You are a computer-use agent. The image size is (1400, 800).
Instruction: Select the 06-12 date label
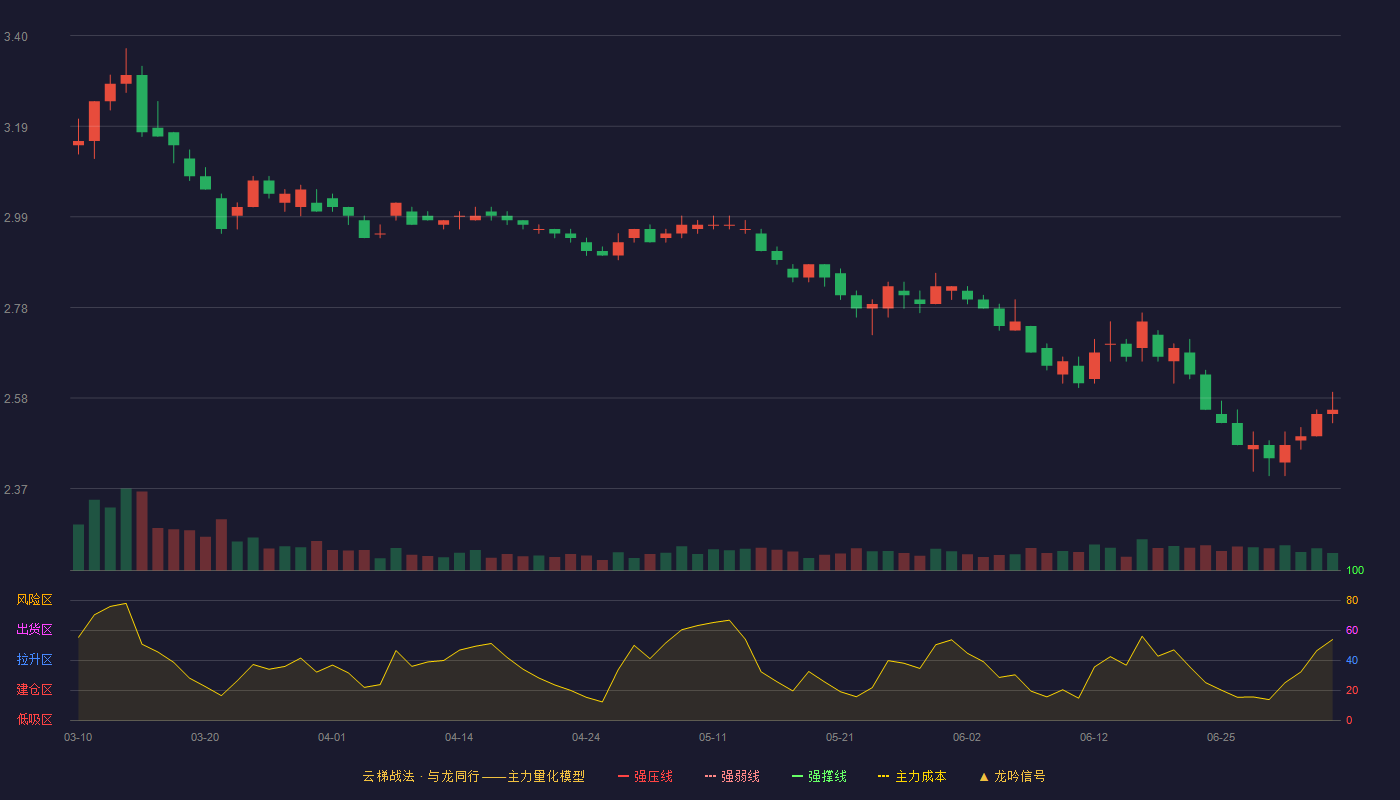pos(1094,737)
